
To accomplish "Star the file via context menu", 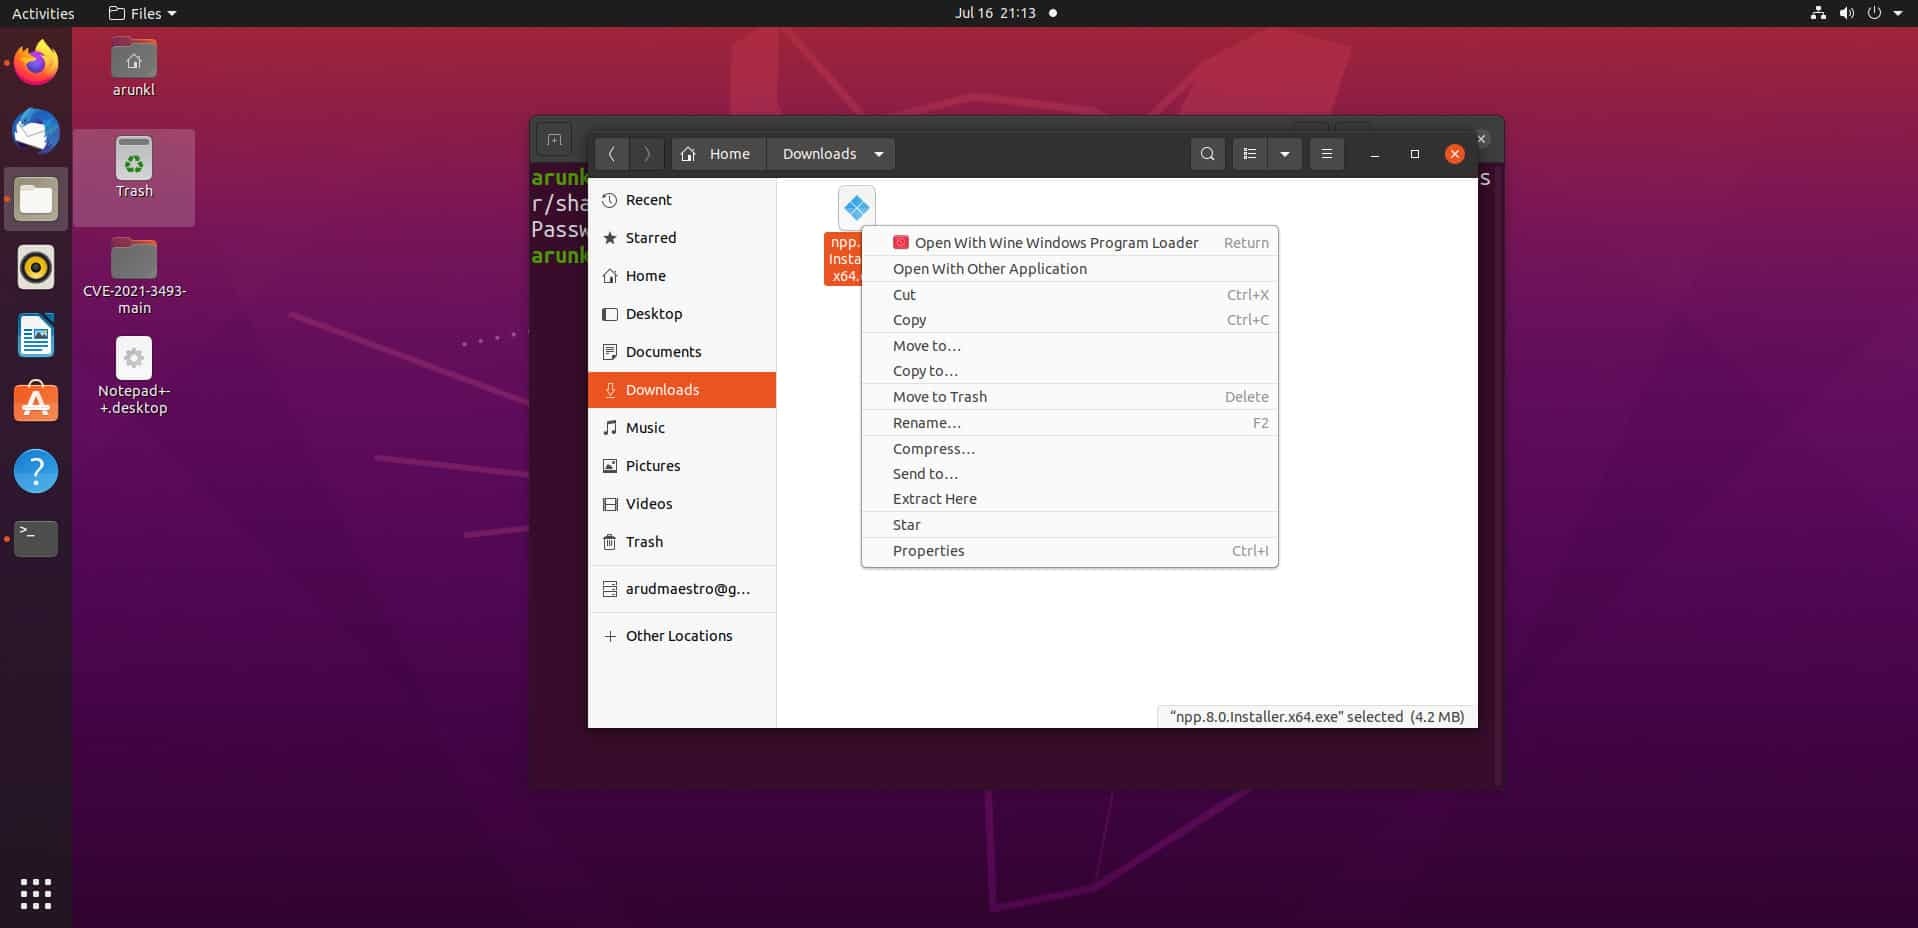I will click(x=1070, y=525).
